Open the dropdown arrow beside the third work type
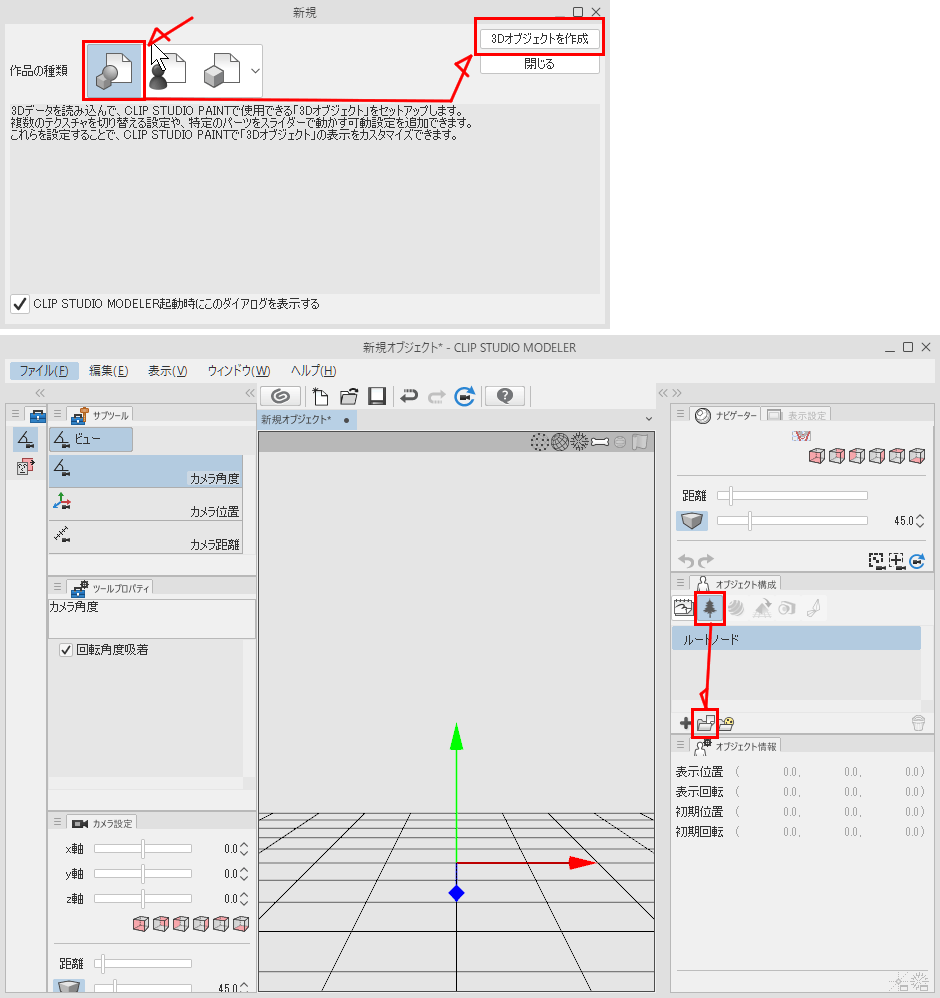 (x=257, y=70)
